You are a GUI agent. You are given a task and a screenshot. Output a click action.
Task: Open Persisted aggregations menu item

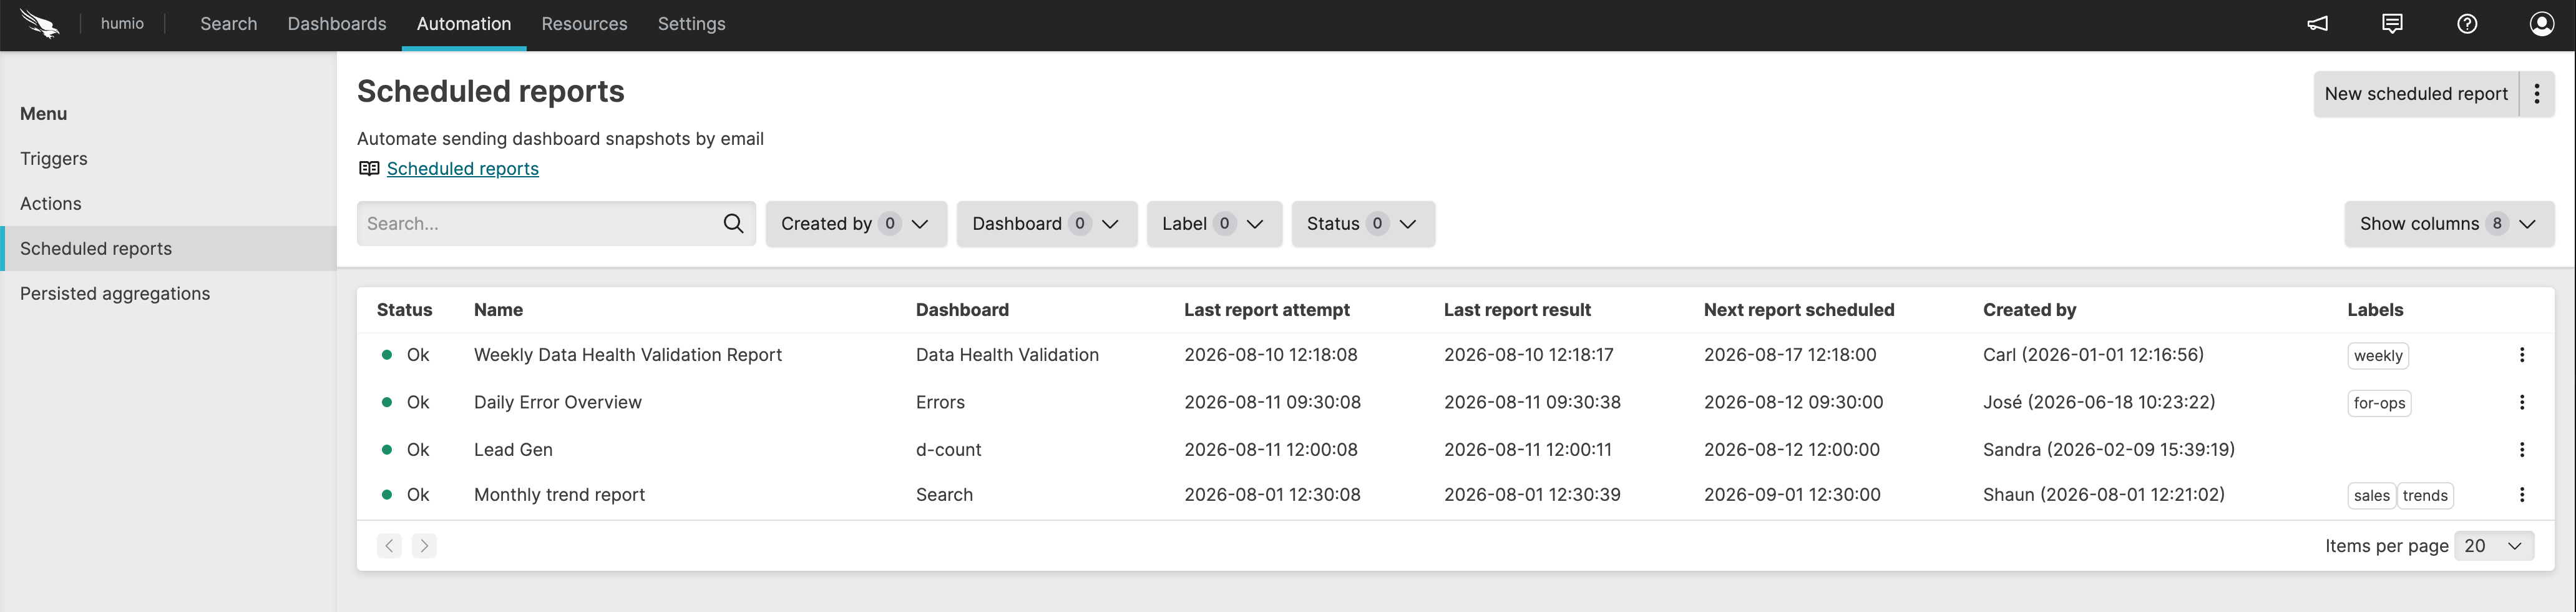point(115,294)
